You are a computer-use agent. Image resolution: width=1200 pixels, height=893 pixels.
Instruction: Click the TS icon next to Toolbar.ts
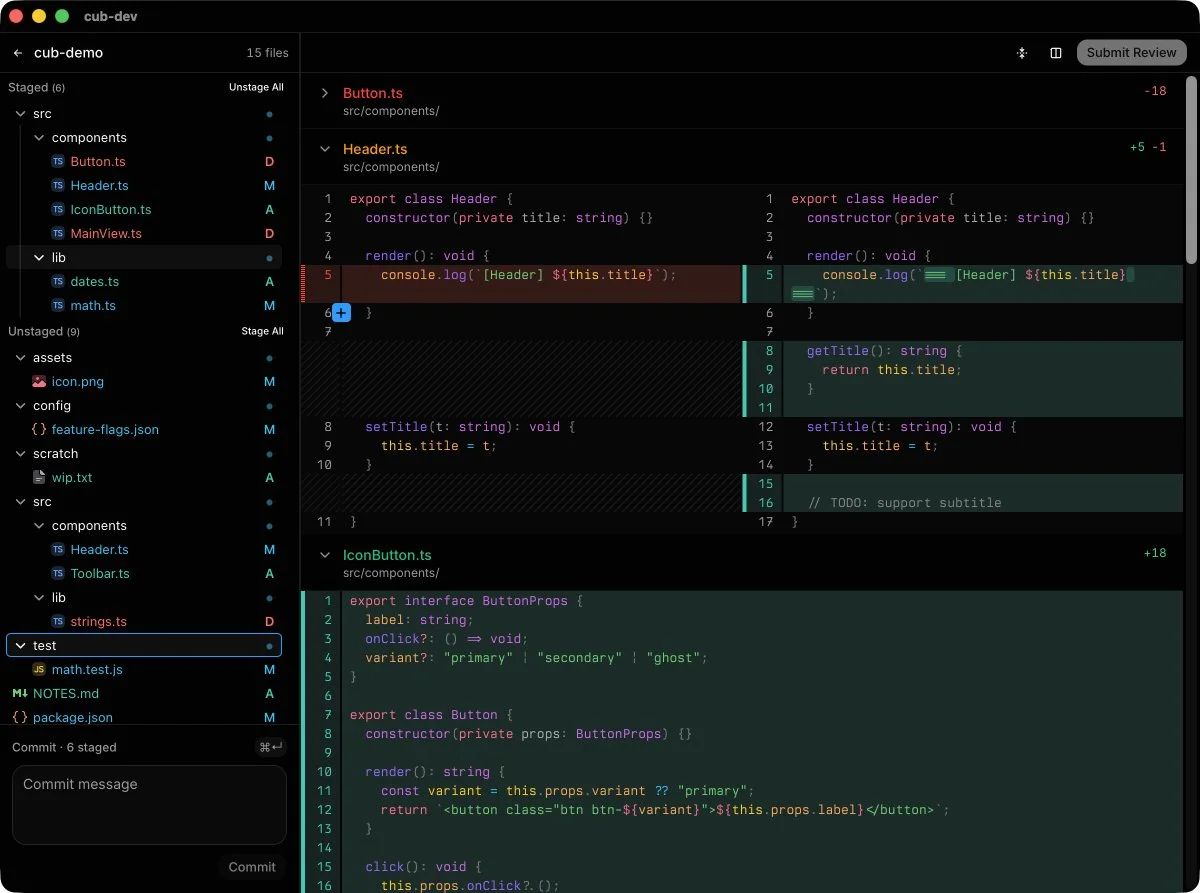(x=58, y=573)
